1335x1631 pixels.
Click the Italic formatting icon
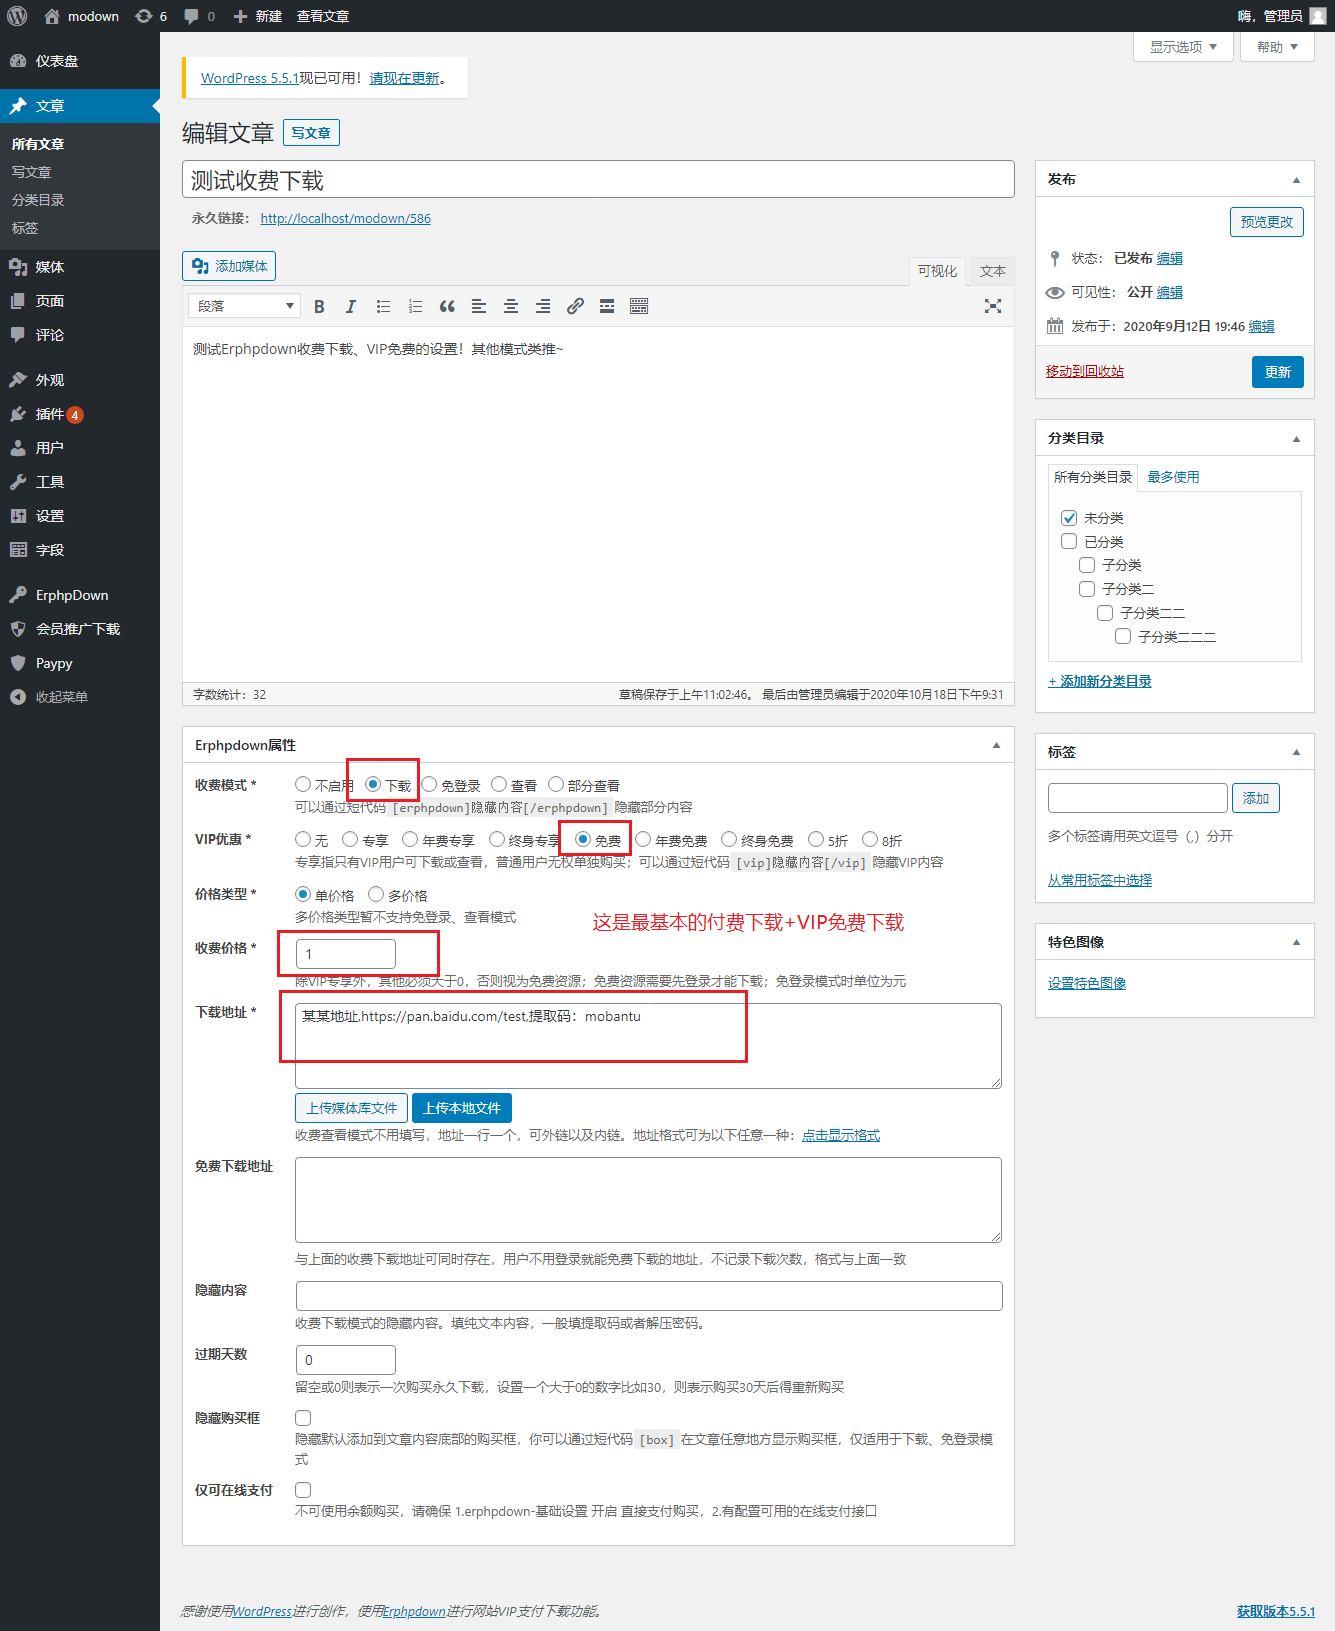click(x=350, y=307)
